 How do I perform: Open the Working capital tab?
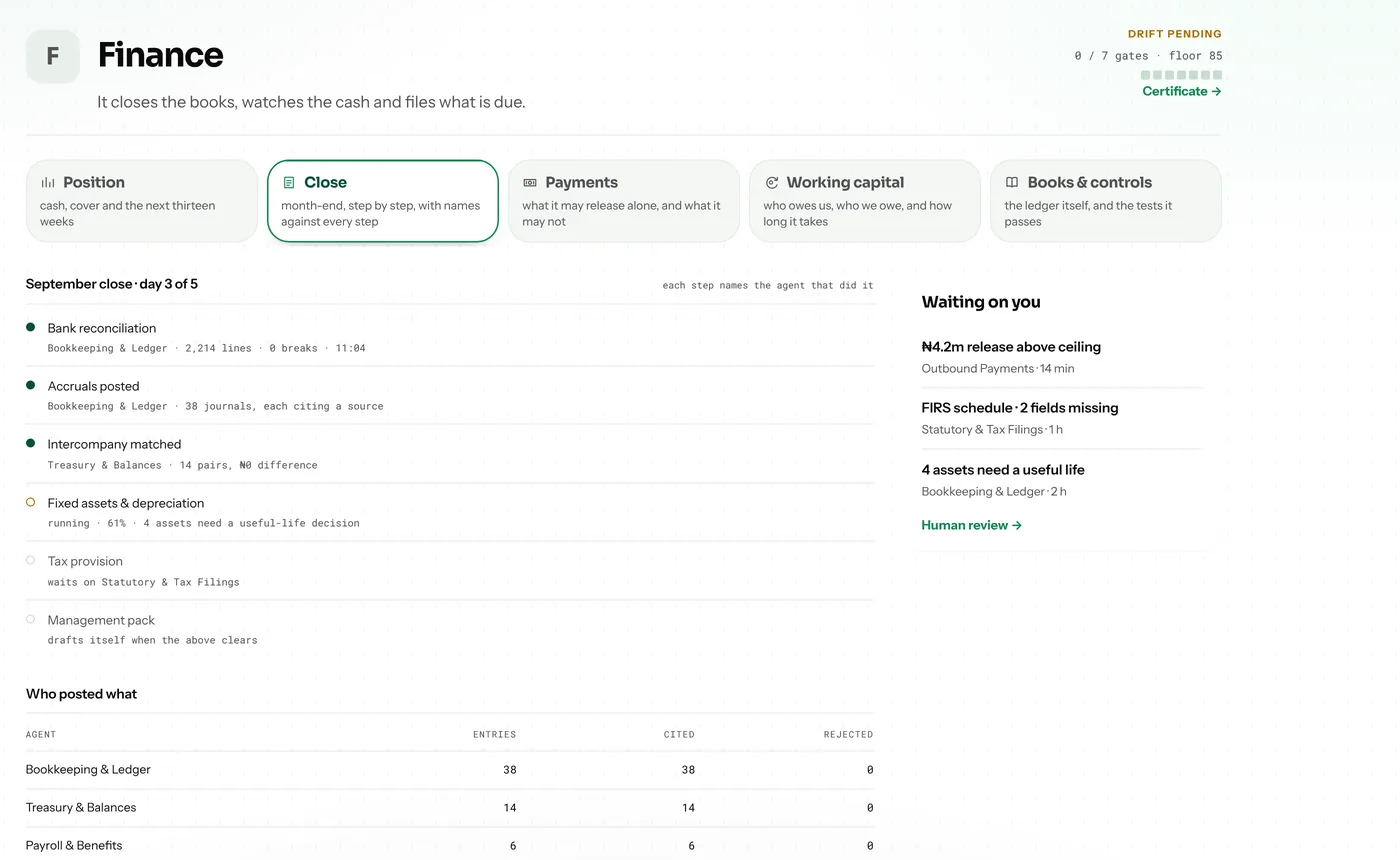click(865, 201)
